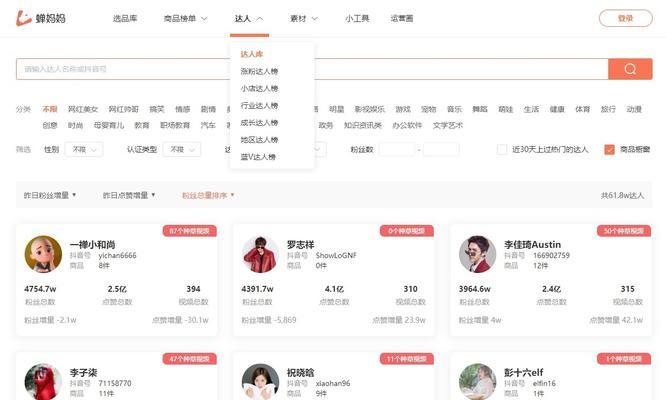Filter by 情感 category

coord(183,109)
